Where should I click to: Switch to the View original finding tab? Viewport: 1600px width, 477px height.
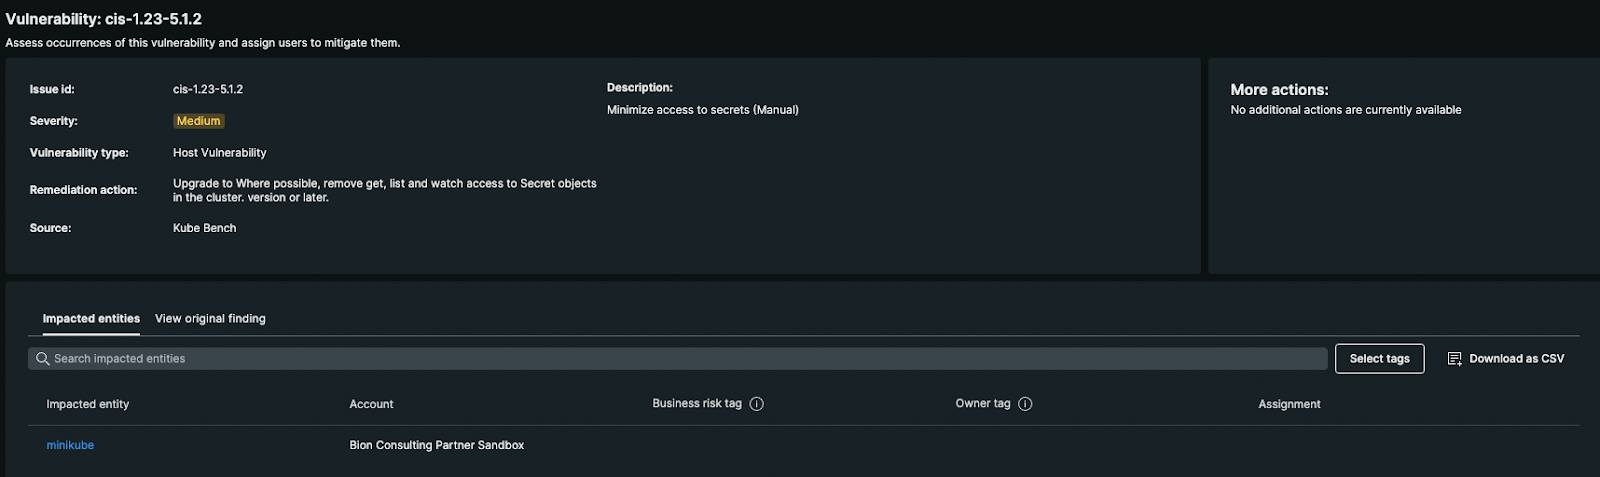pyautogui.click(x=210, y=319)
